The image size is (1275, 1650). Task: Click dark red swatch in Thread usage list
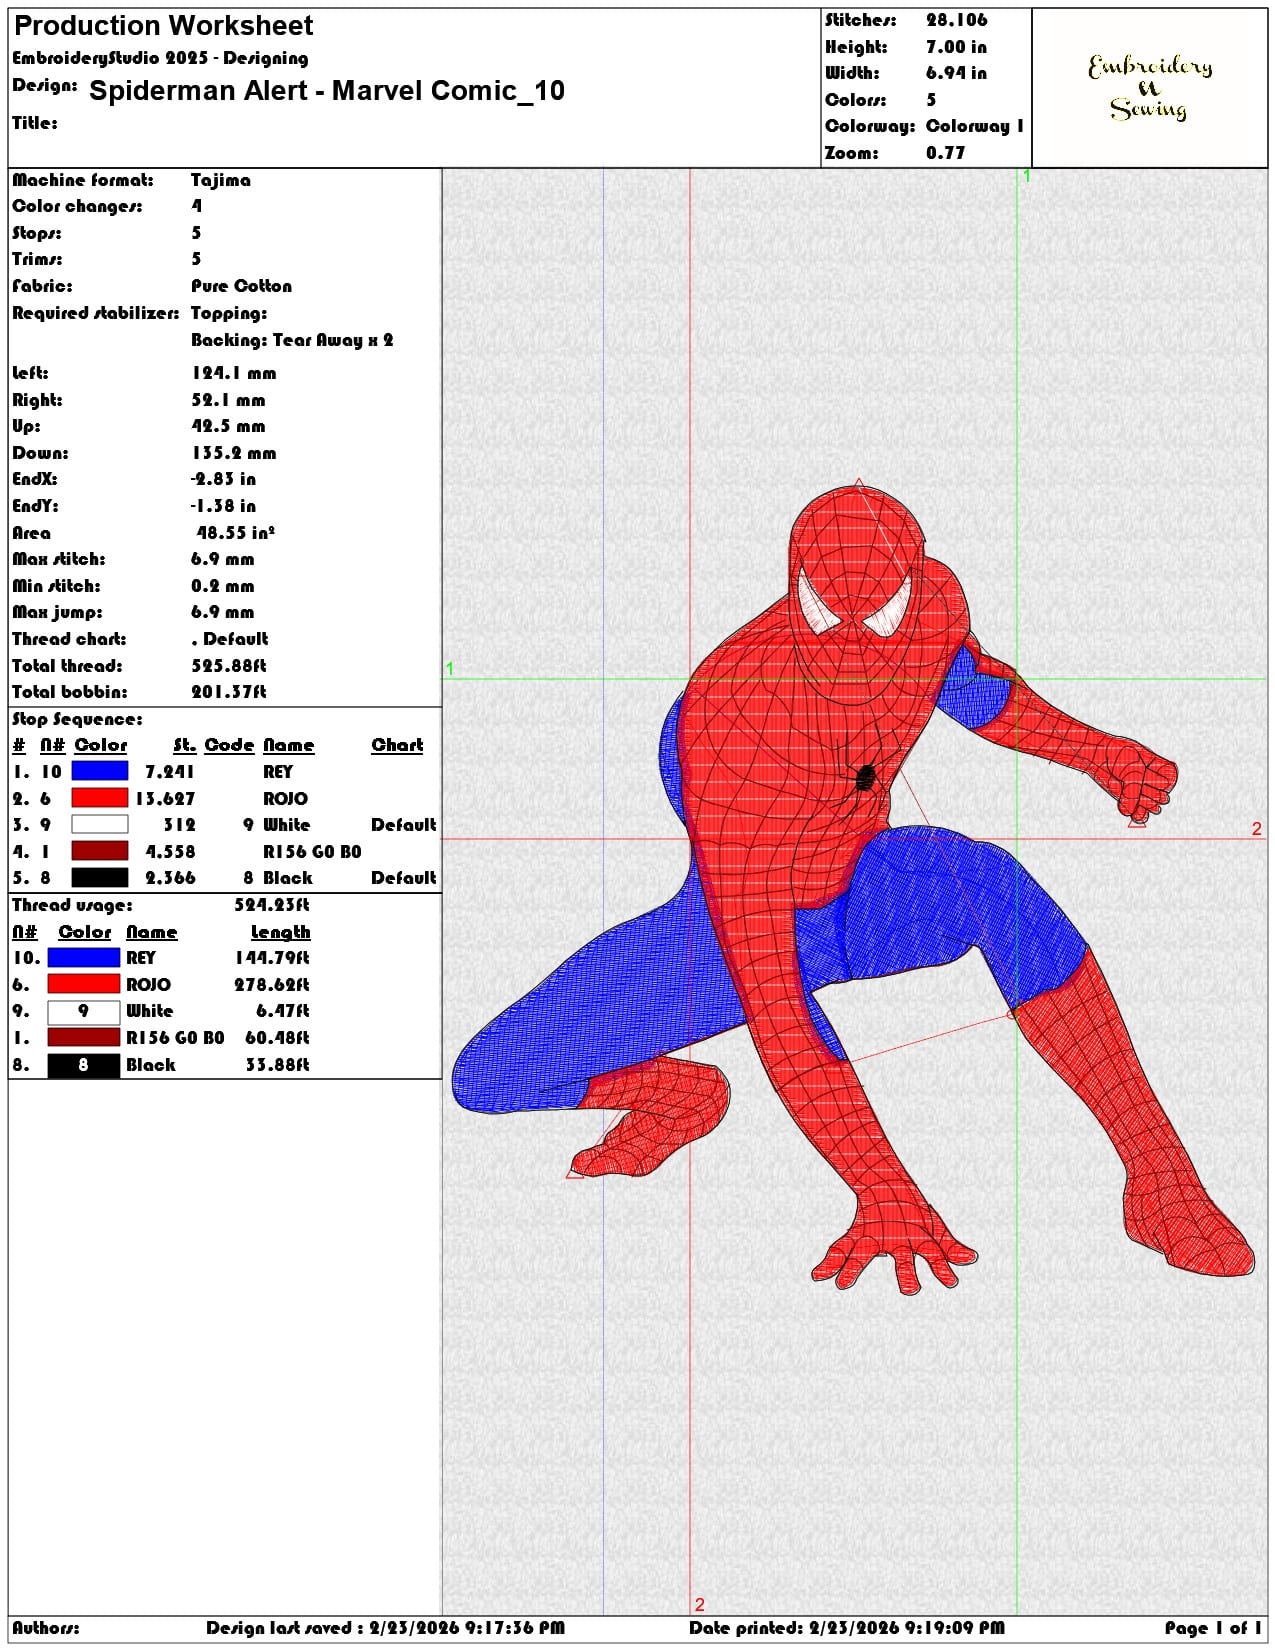tap(83, 1038)
